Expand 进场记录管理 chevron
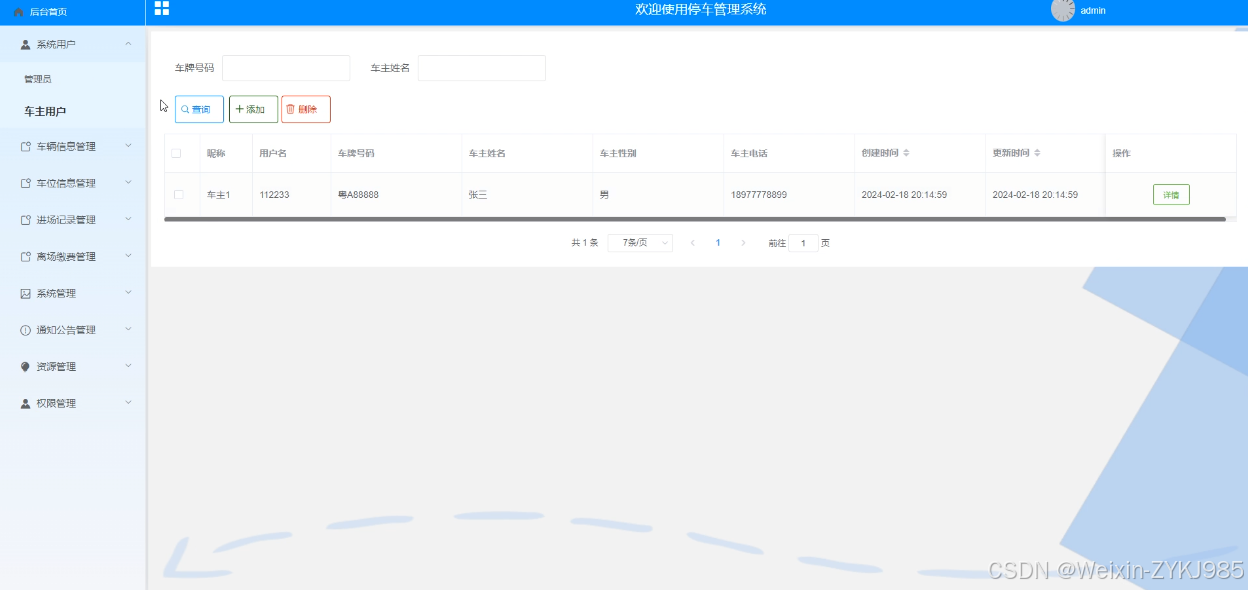 pos(128,219)
